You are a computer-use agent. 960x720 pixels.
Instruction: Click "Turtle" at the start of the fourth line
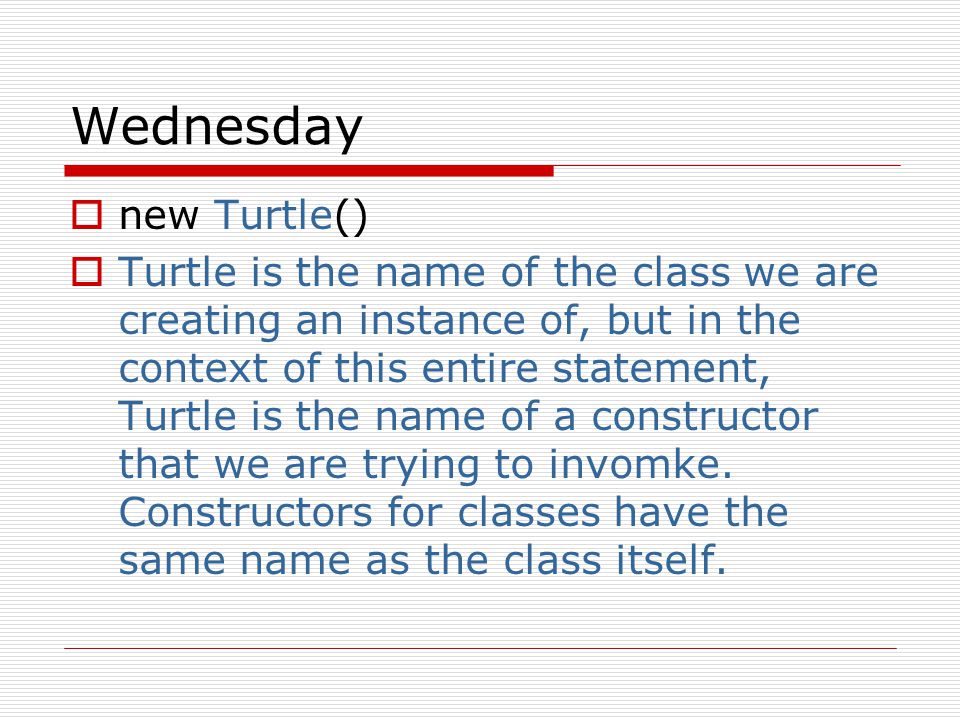[x=177, y=416]
